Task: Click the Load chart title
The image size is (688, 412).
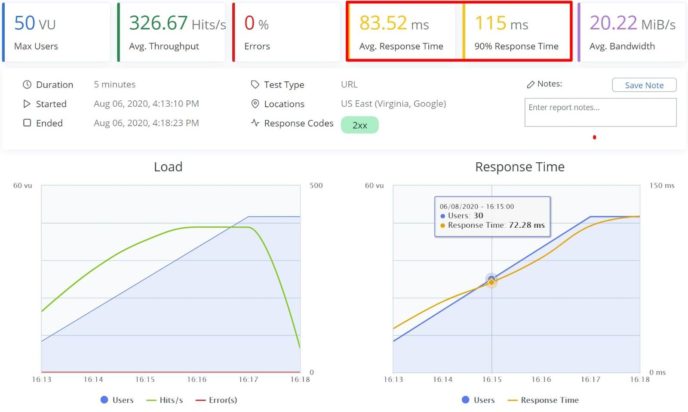Action: (x=168, y=167)
